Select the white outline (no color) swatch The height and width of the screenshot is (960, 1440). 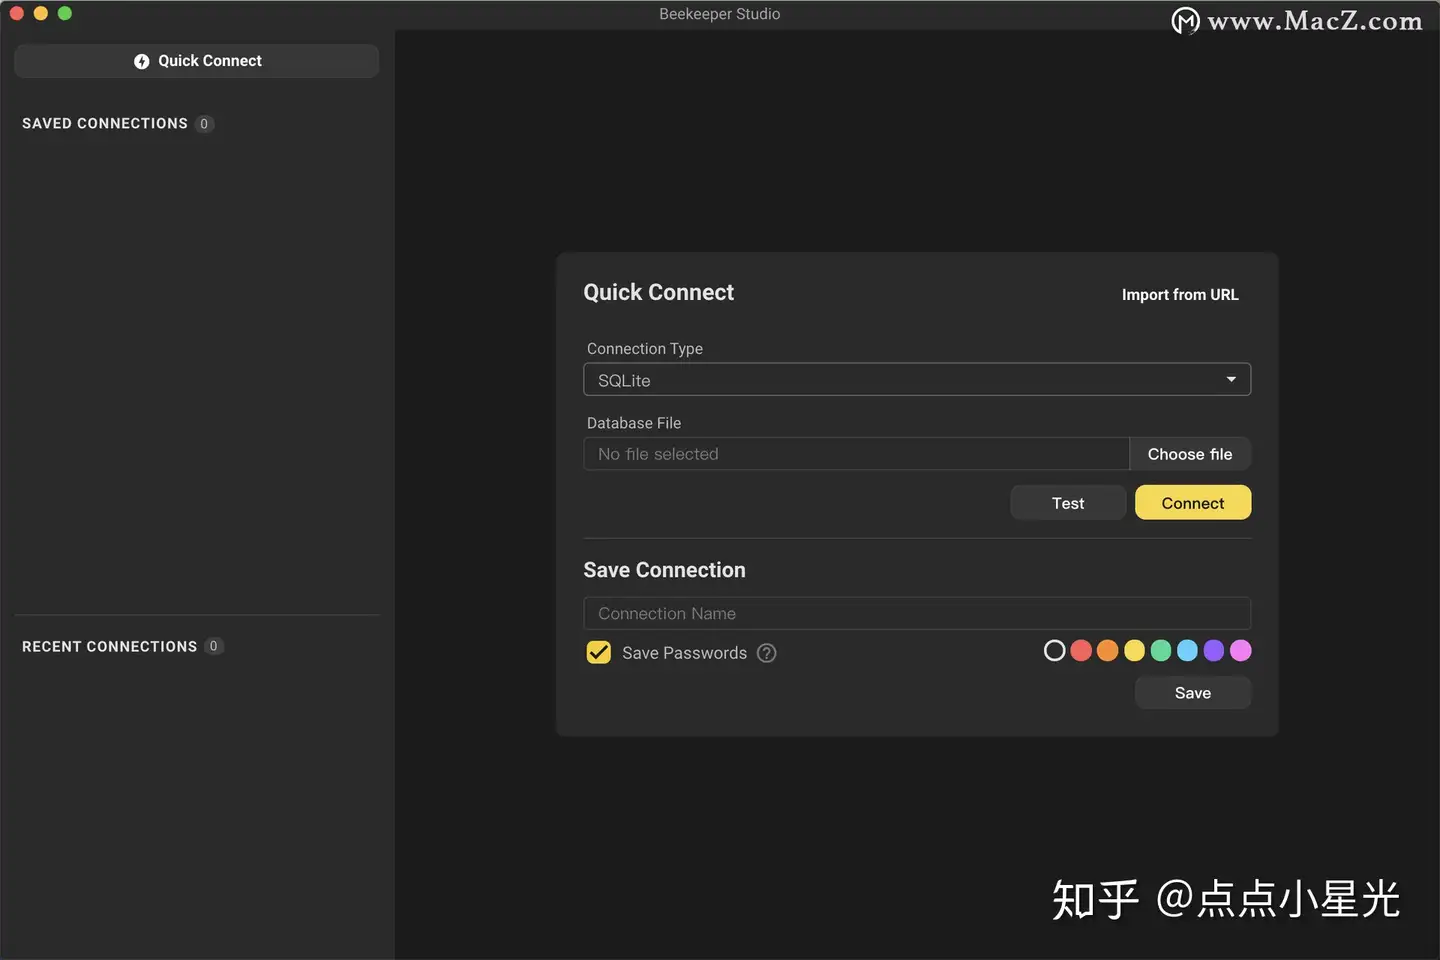[x=1054, y=651]
